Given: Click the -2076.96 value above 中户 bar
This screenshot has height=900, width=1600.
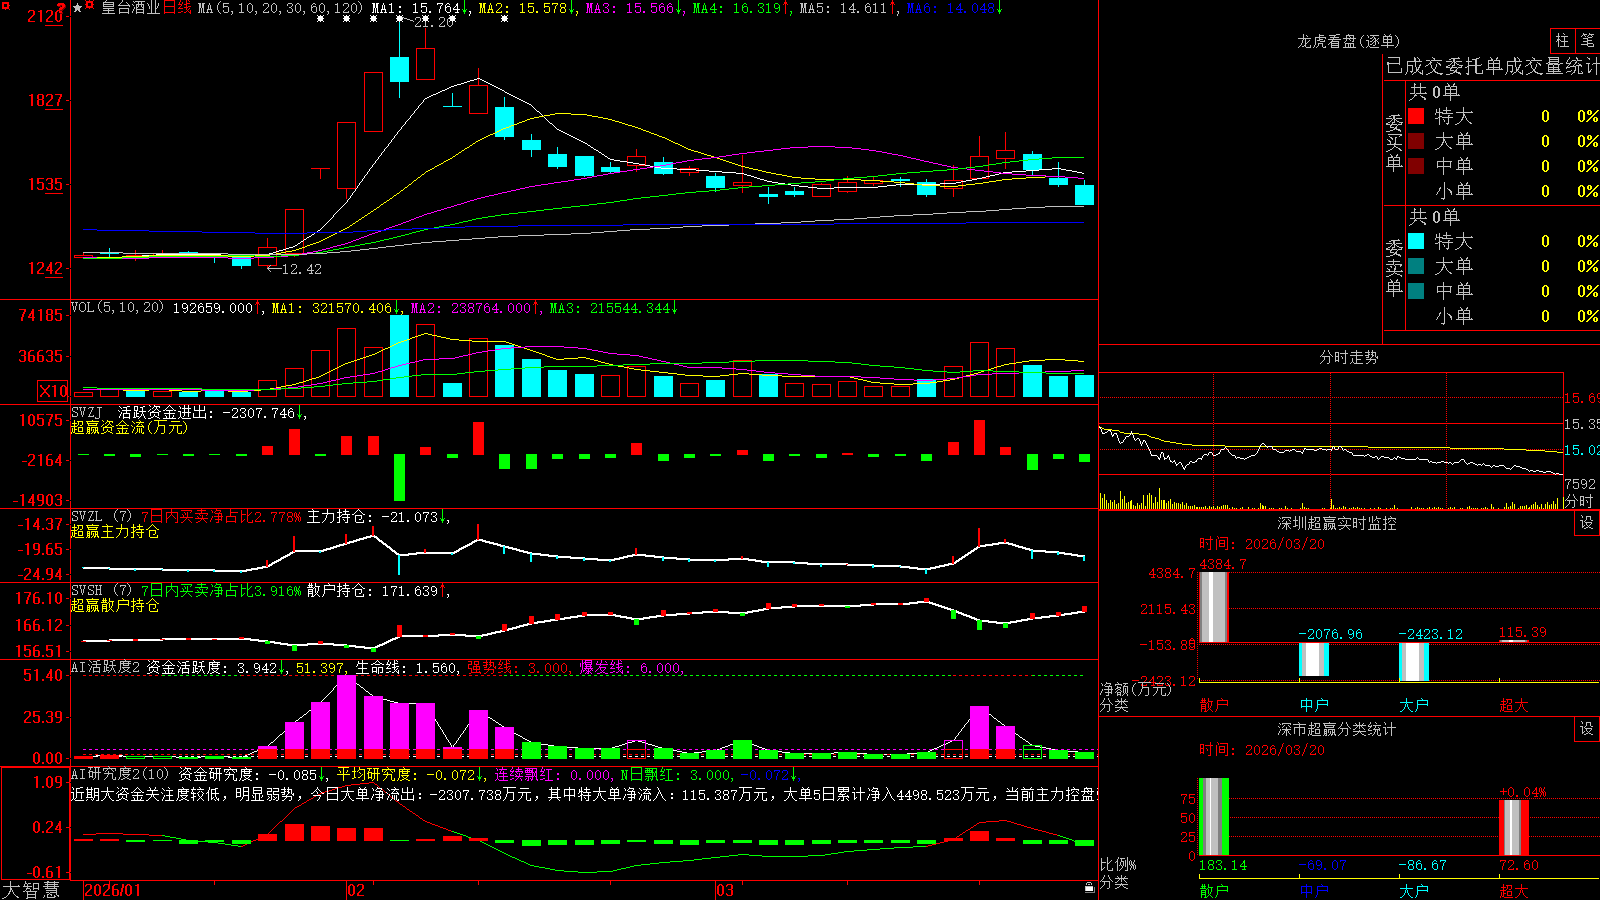Looking at the screenshot, I should coord(1330,633).
